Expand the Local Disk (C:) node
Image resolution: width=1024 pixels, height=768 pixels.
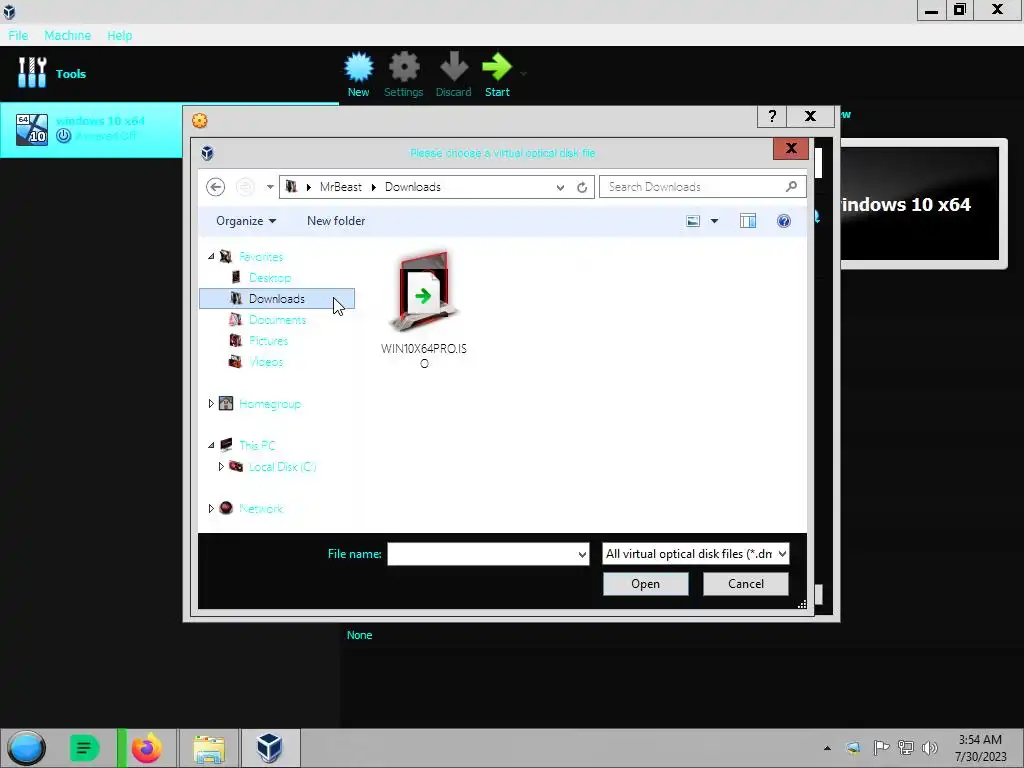tap(221, 466)
